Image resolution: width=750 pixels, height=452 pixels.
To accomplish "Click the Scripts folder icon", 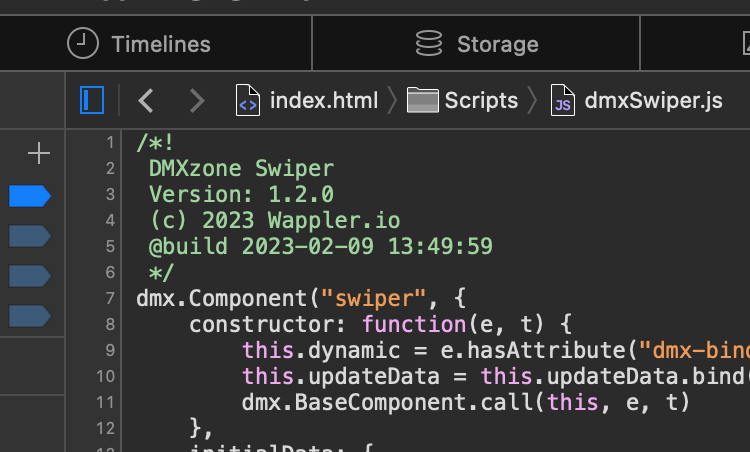I will coord(422,100).
